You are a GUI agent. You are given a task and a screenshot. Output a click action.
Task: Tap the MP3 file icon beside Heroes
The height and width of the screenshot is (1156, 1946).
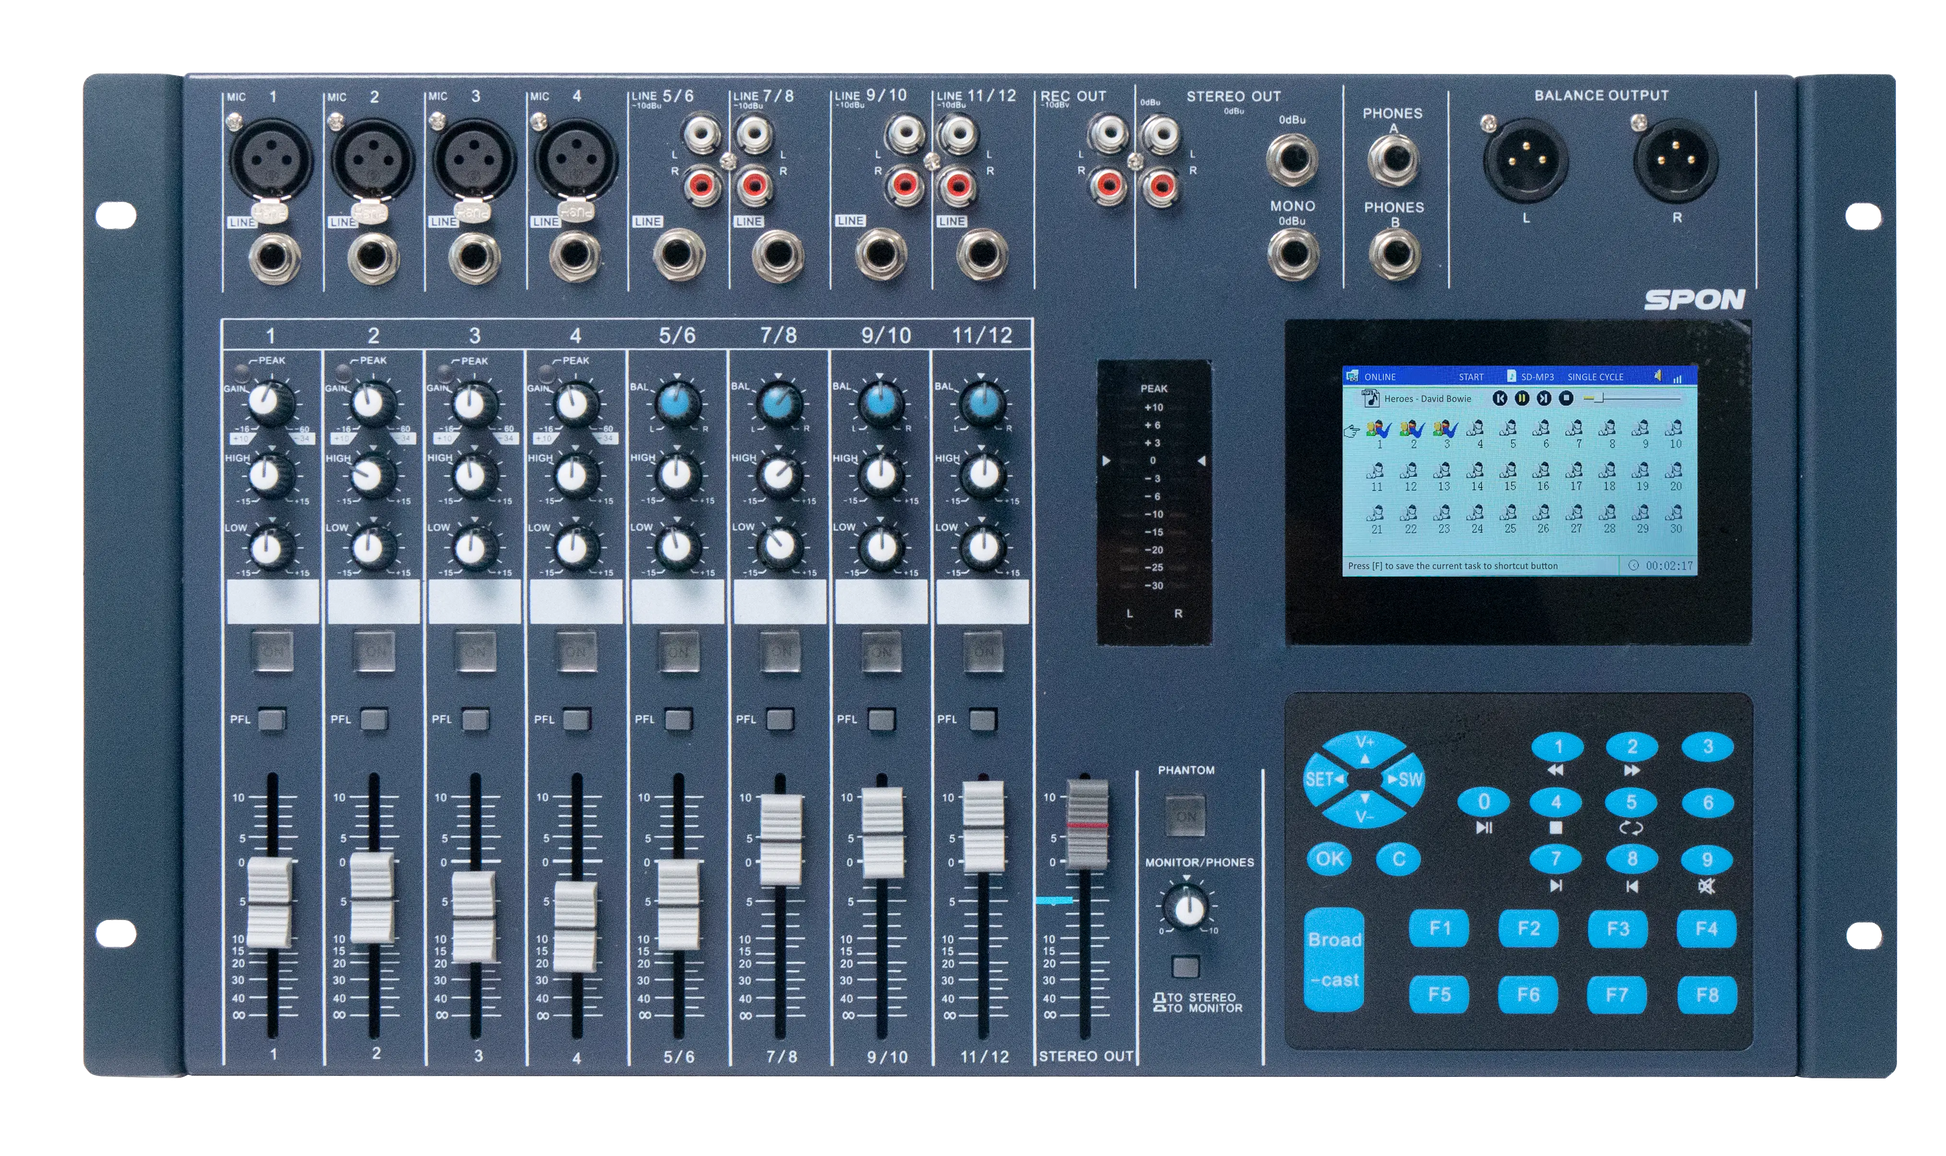click(1371, 398)
